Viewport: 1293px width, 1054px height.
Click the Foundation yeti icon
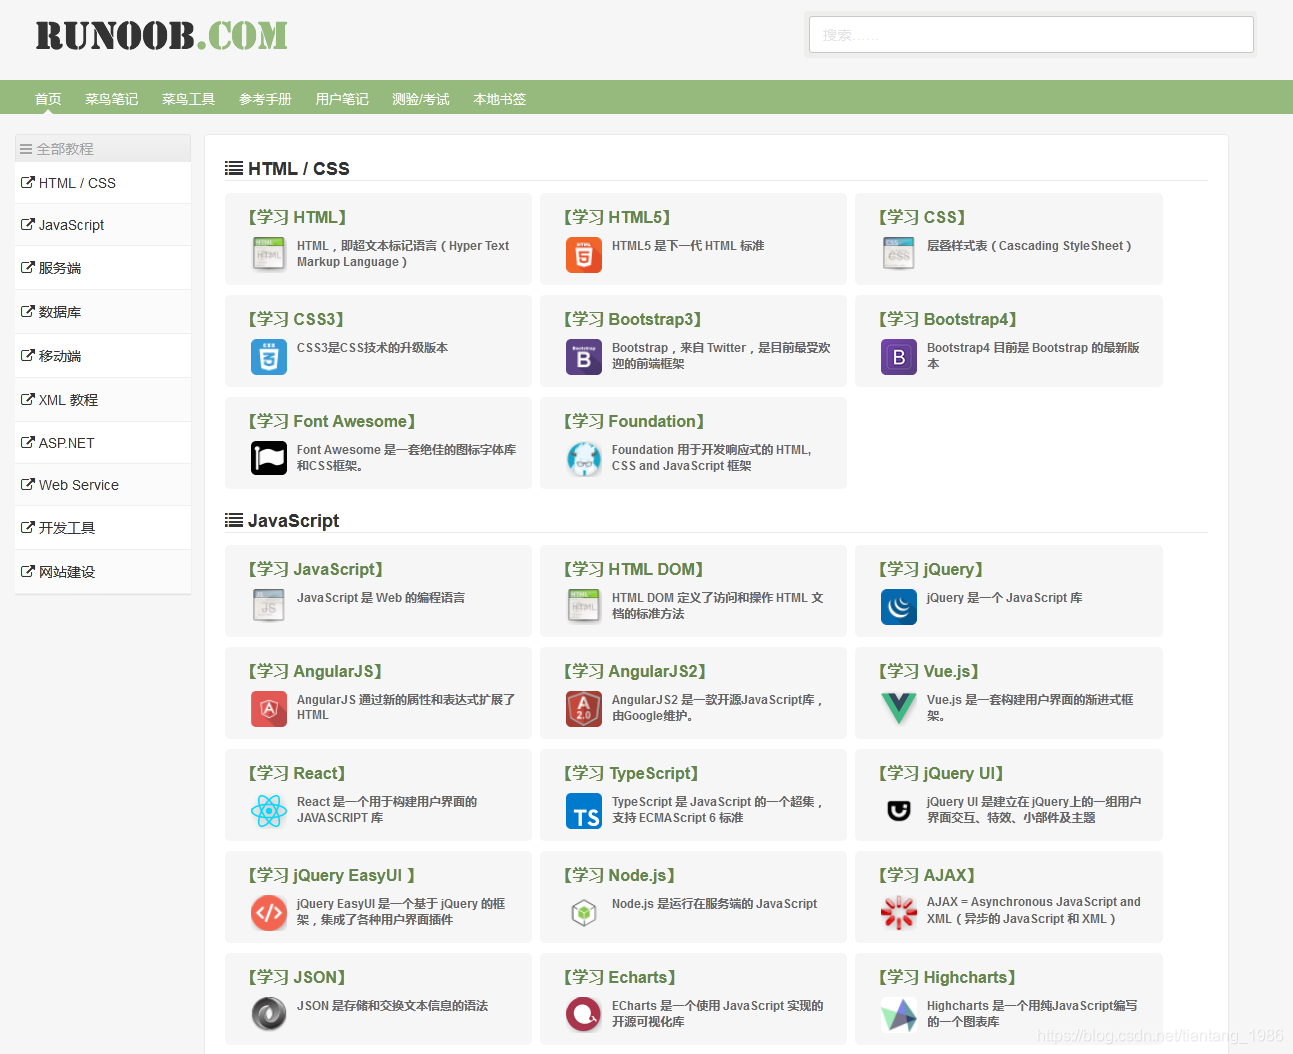coord(584,458)
